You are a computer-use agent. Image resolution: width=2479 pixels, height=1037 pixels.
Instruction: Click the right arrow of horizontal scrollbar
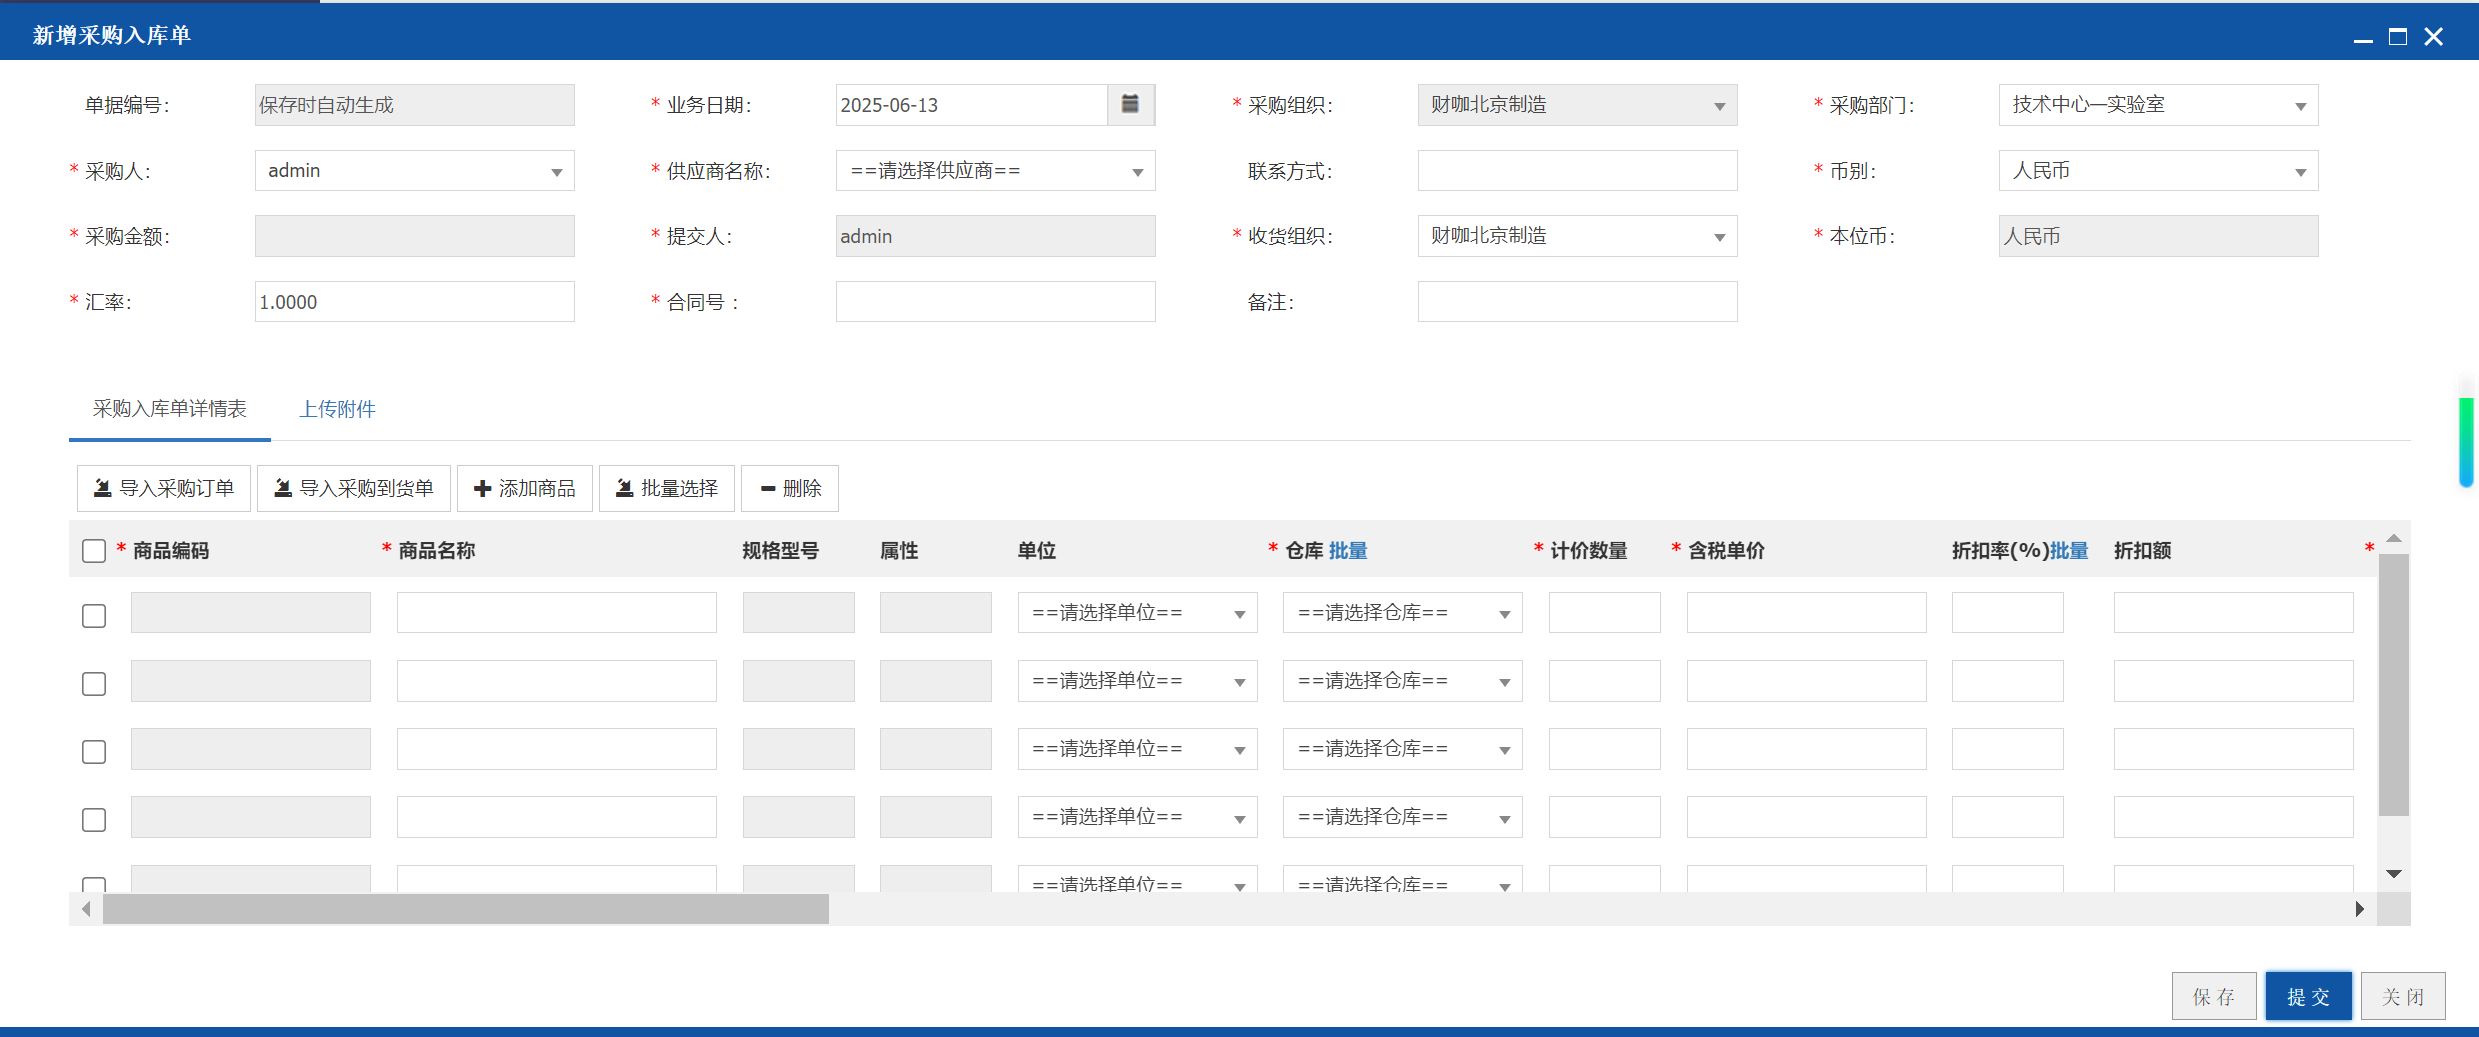click(x=2360, y=909)
